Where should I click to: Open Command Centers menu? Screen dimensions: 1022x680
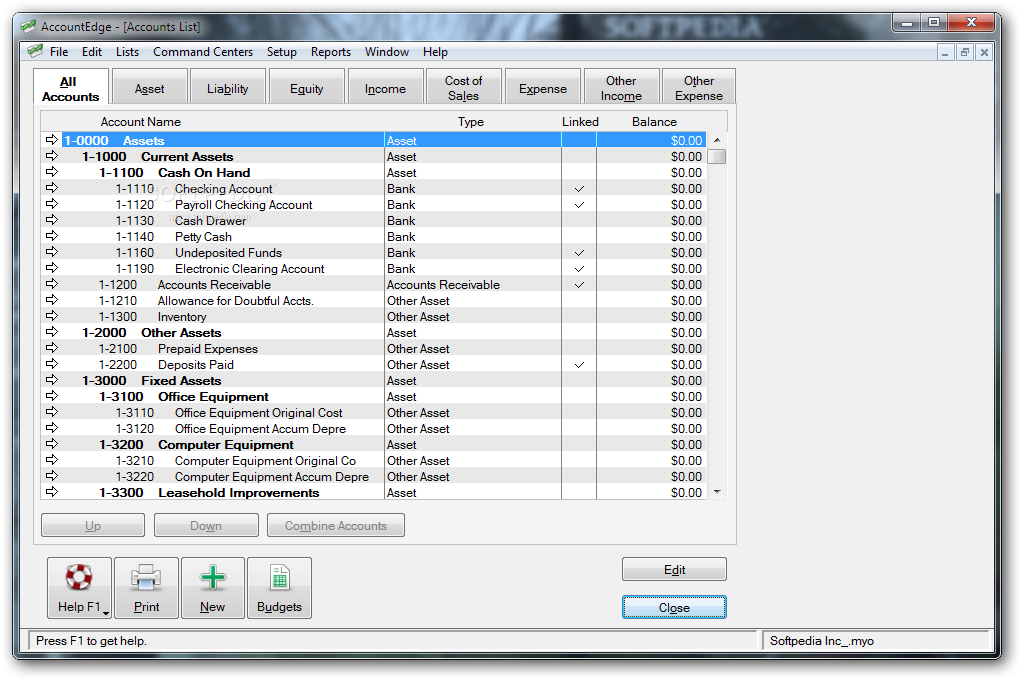pyautogui.click(x=203, y=52)
